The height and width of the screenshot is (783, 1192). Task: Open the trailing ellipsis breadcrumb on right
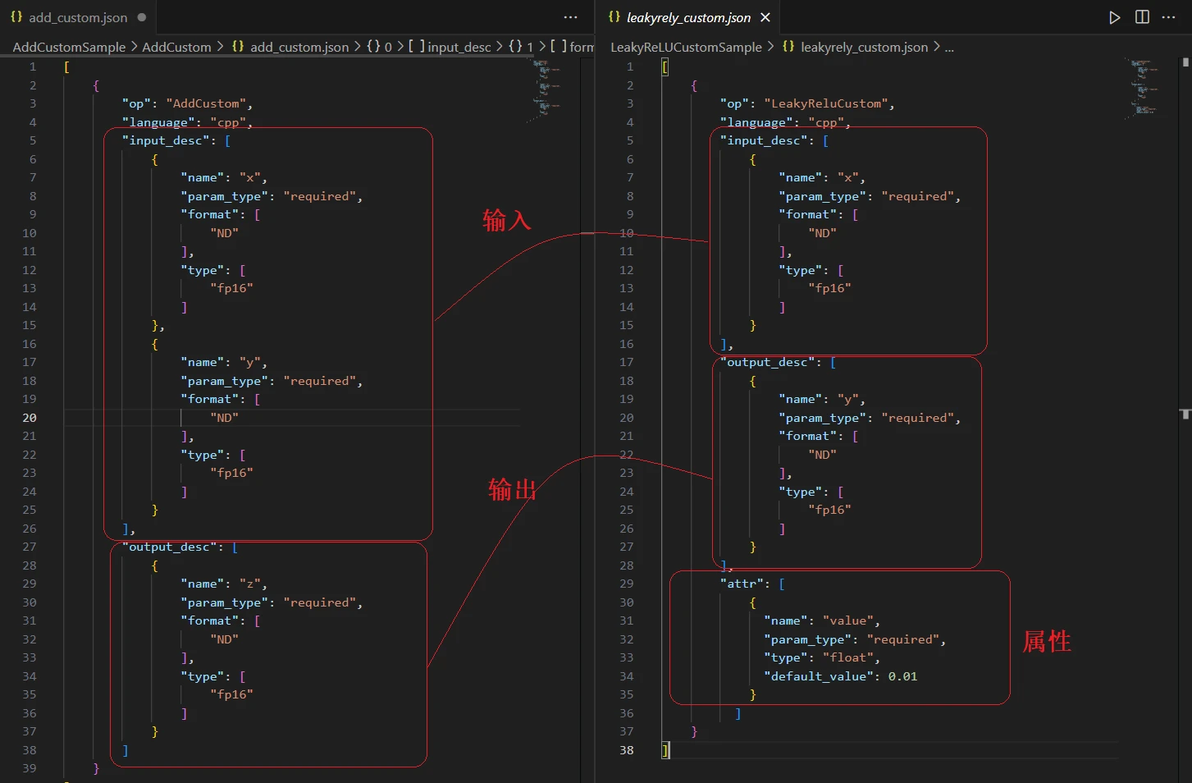point(949,47)
